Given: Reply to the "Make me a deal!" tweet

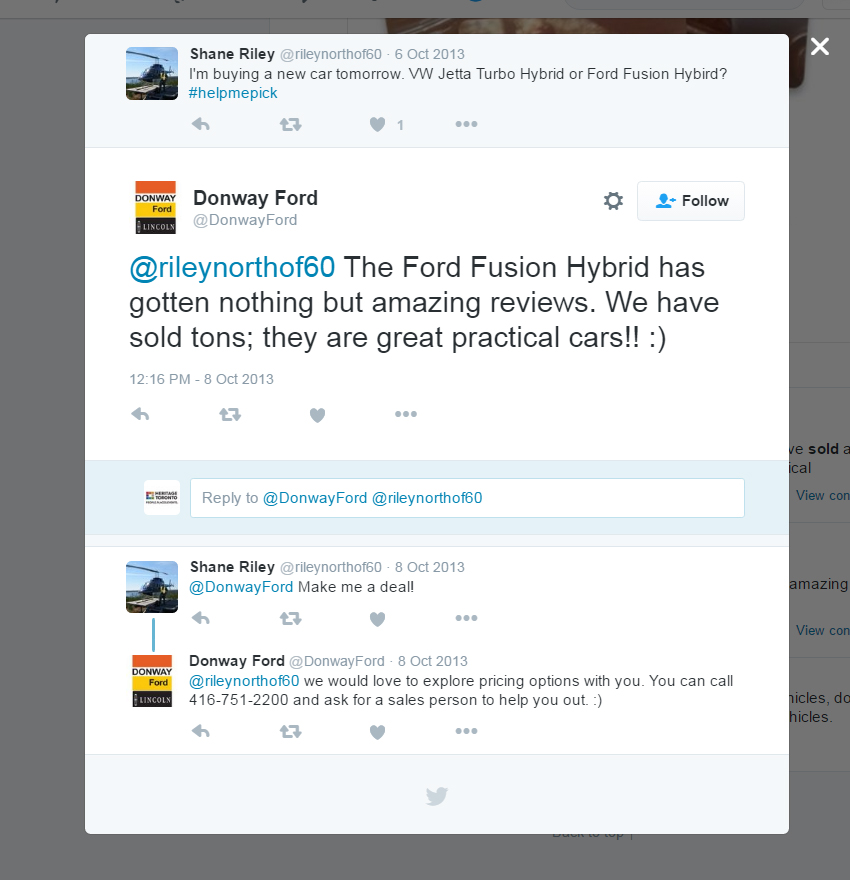Looking at the screenshot, I should pyautogui.click(x=201, y=619).
